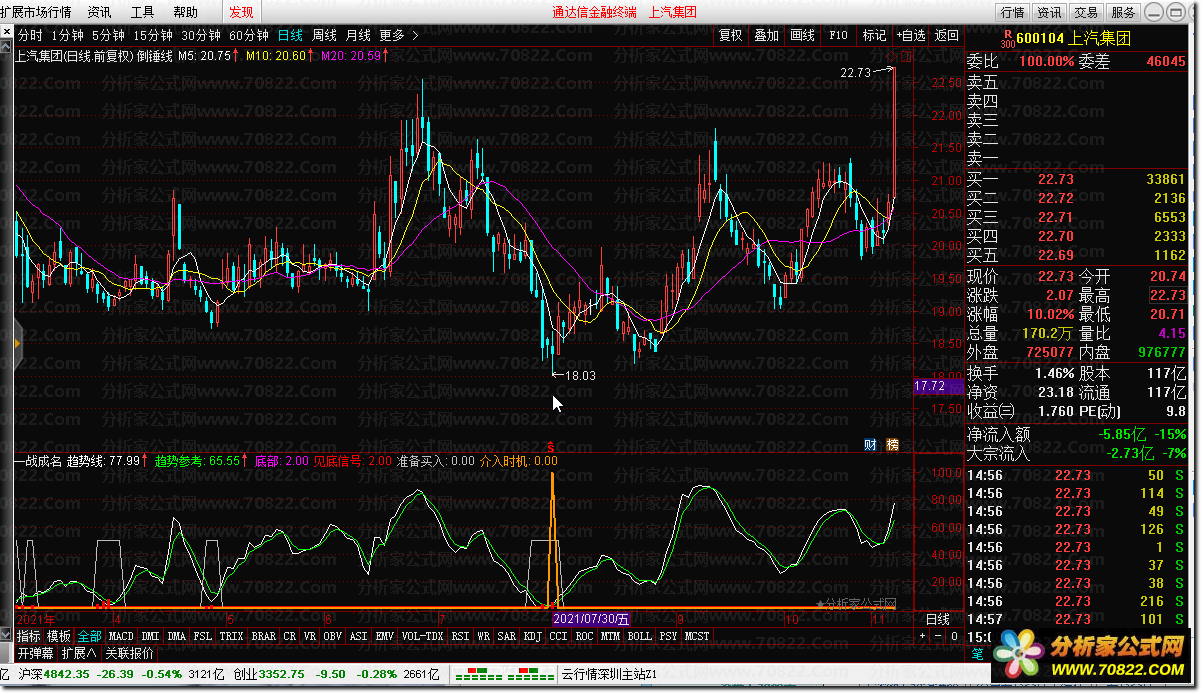1203x694 pixels.
Task: Click the 交易 trade button
Action: point(1086,12)
